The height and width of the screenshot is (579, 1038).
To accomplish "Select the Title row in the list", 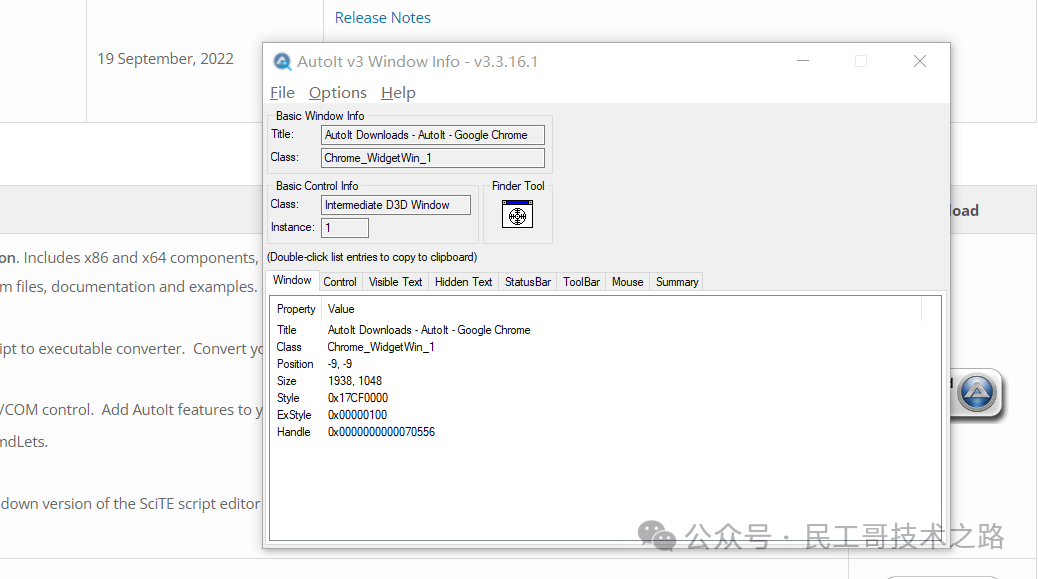I will click(x=605, y=330).
